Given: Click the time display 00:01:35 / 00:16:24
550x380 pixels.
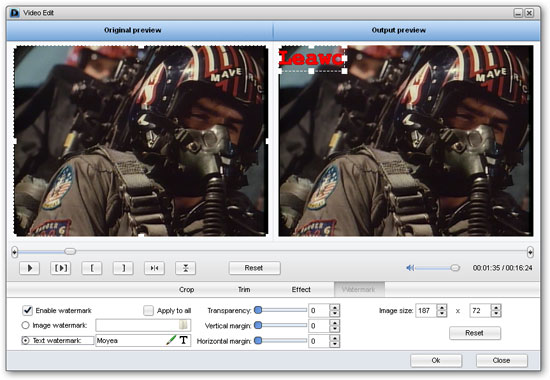Looking at the screenshot, I should (x=502, y=268).
